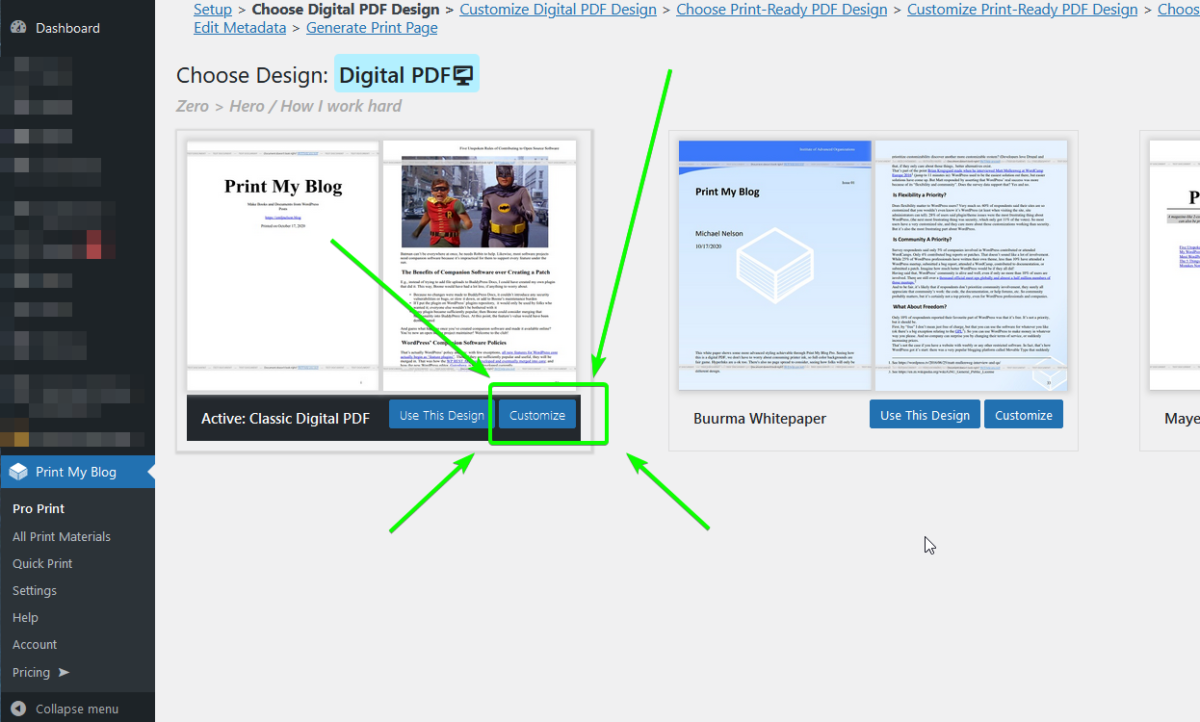Click the Buurma Whitepaper preview thumbnail
The image size is (1200, 722).
(873, 263)
